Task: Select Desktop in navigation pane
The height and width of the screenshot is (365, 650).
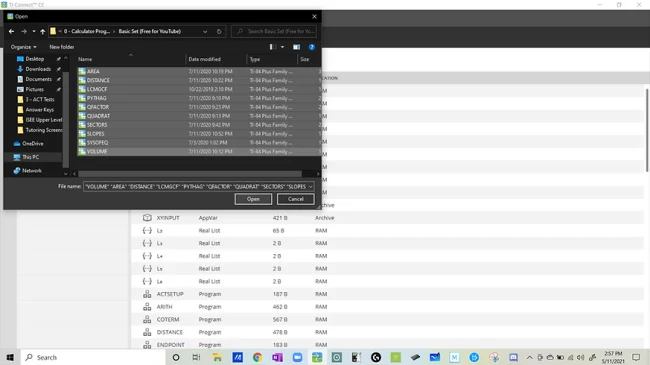Action: click(34, 59)
